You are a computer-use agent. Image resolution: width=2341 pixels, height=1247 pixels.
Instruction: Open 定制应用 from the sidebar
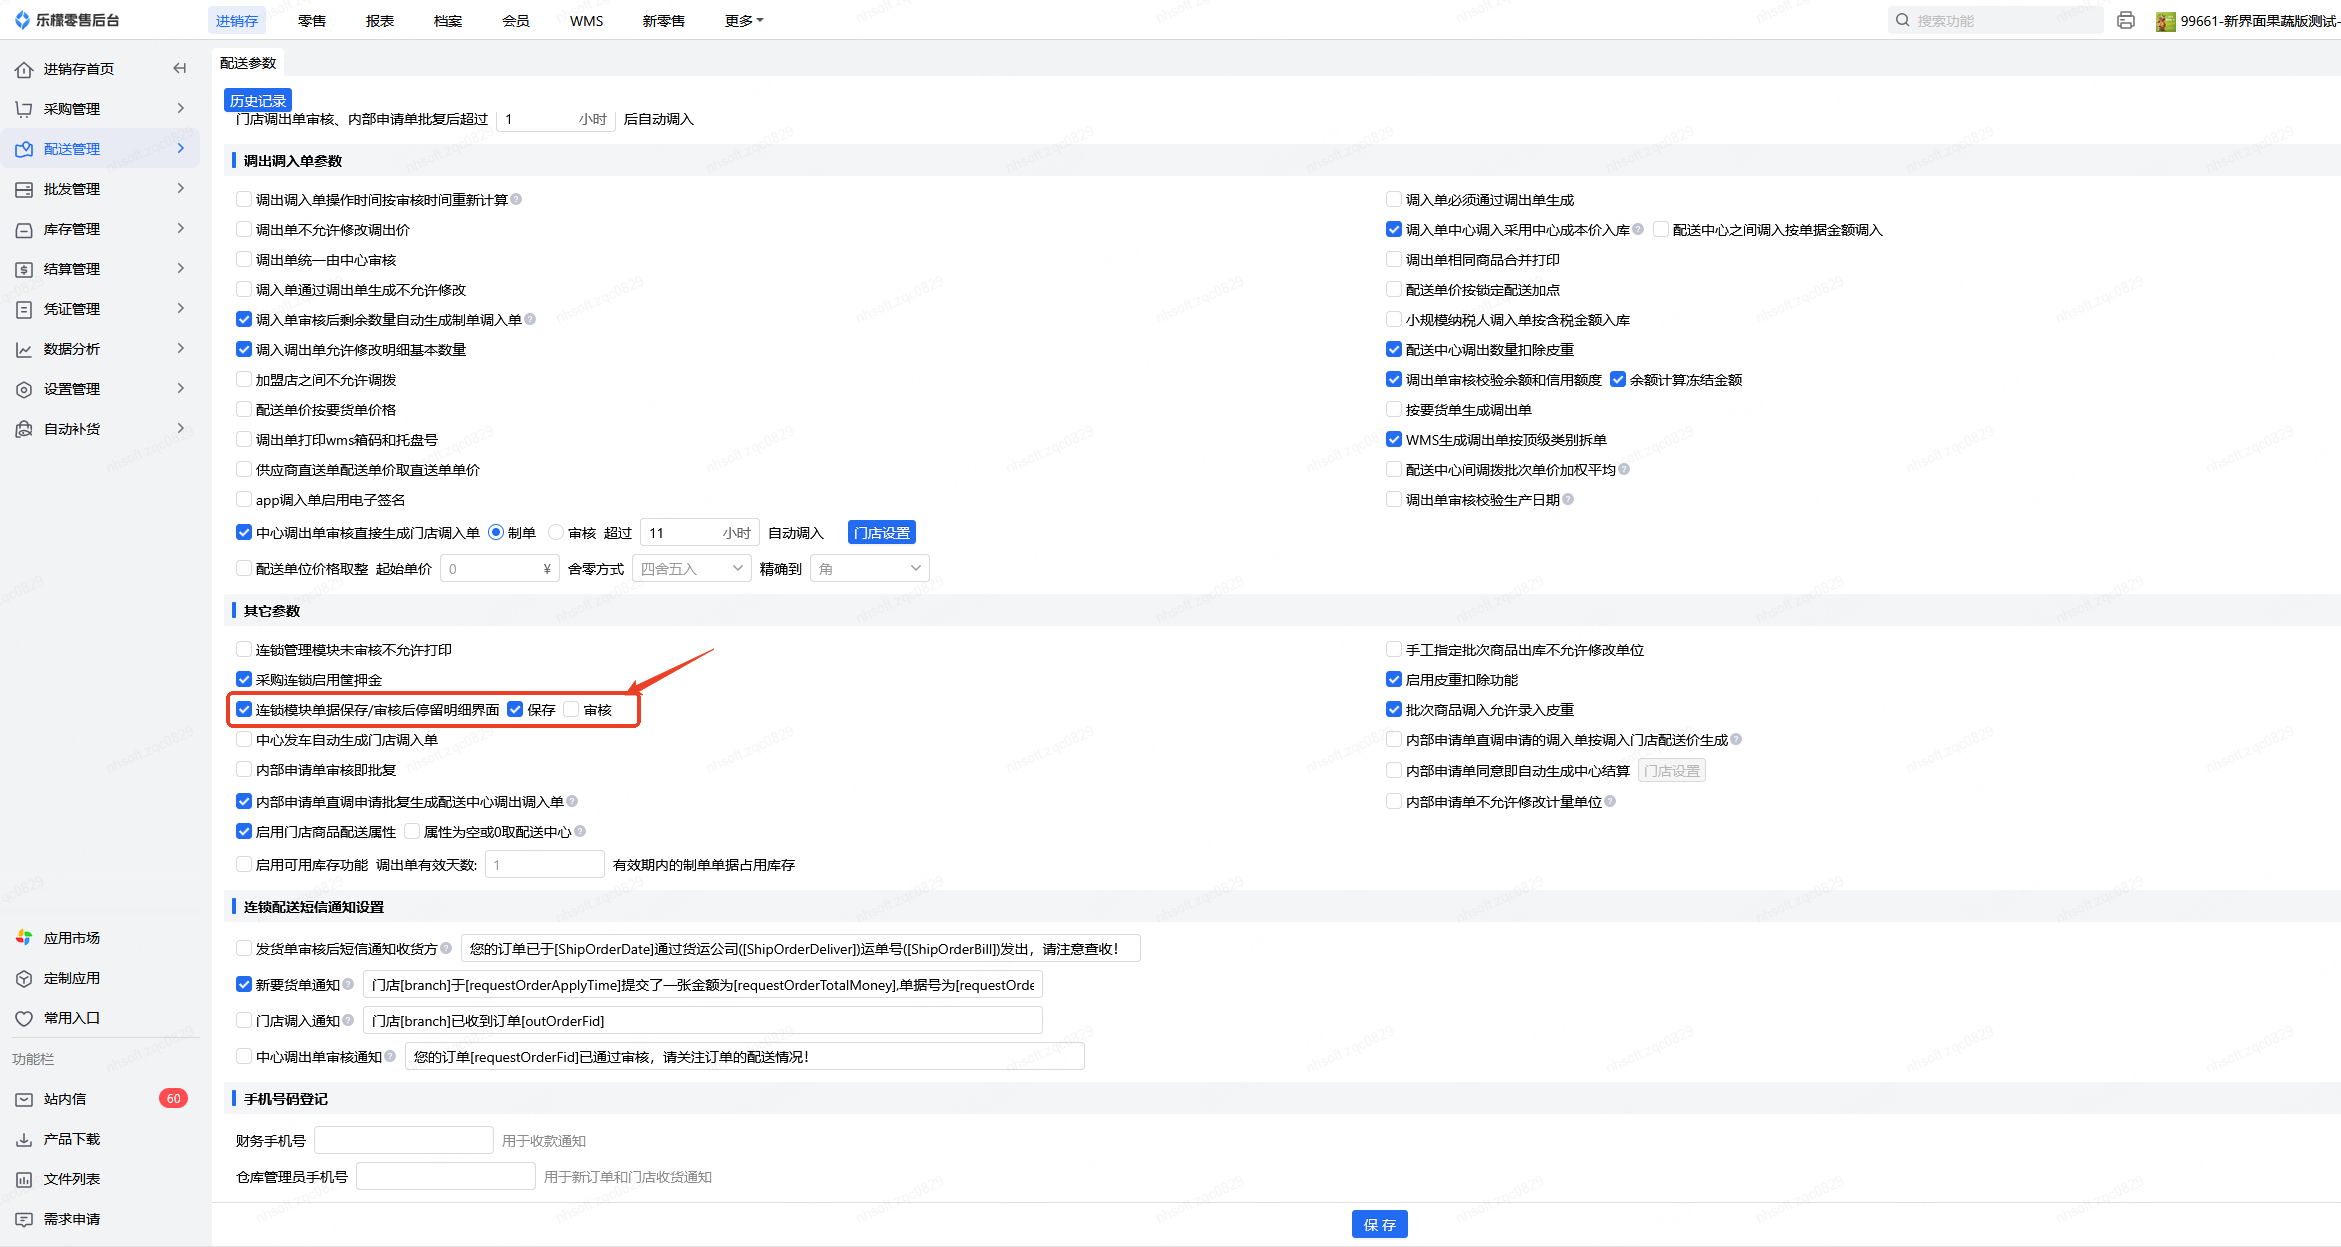point(71,978)
